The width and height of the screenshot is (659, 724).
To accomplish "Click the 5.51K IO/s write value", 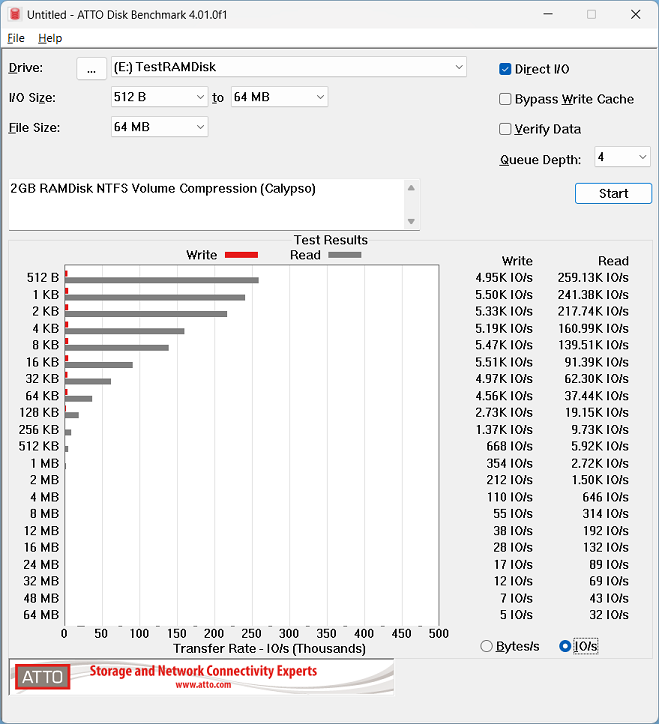I will (504, 362).
